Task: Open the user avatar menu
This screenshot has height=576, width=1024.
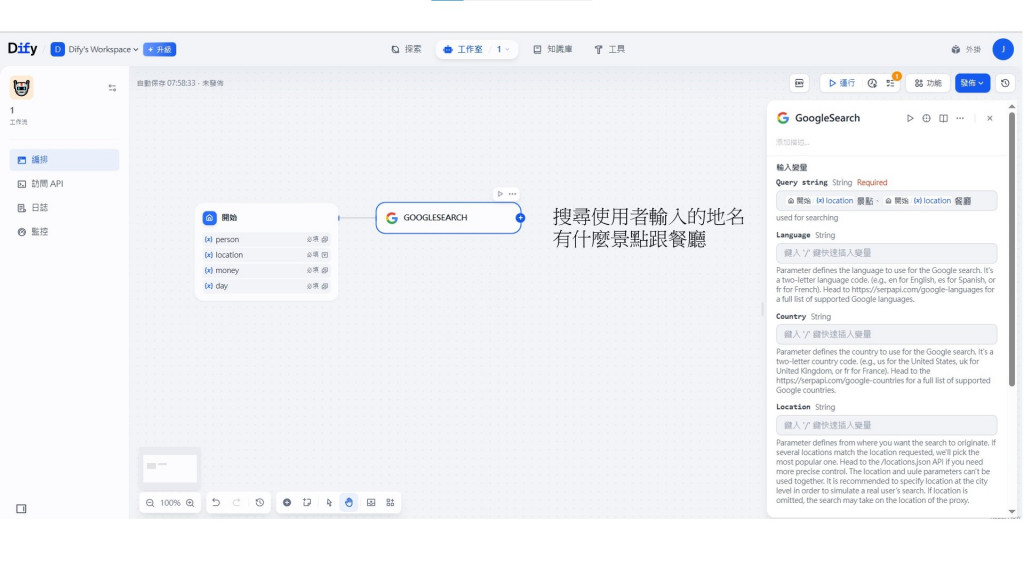Action: click(x=1002, y=49)
